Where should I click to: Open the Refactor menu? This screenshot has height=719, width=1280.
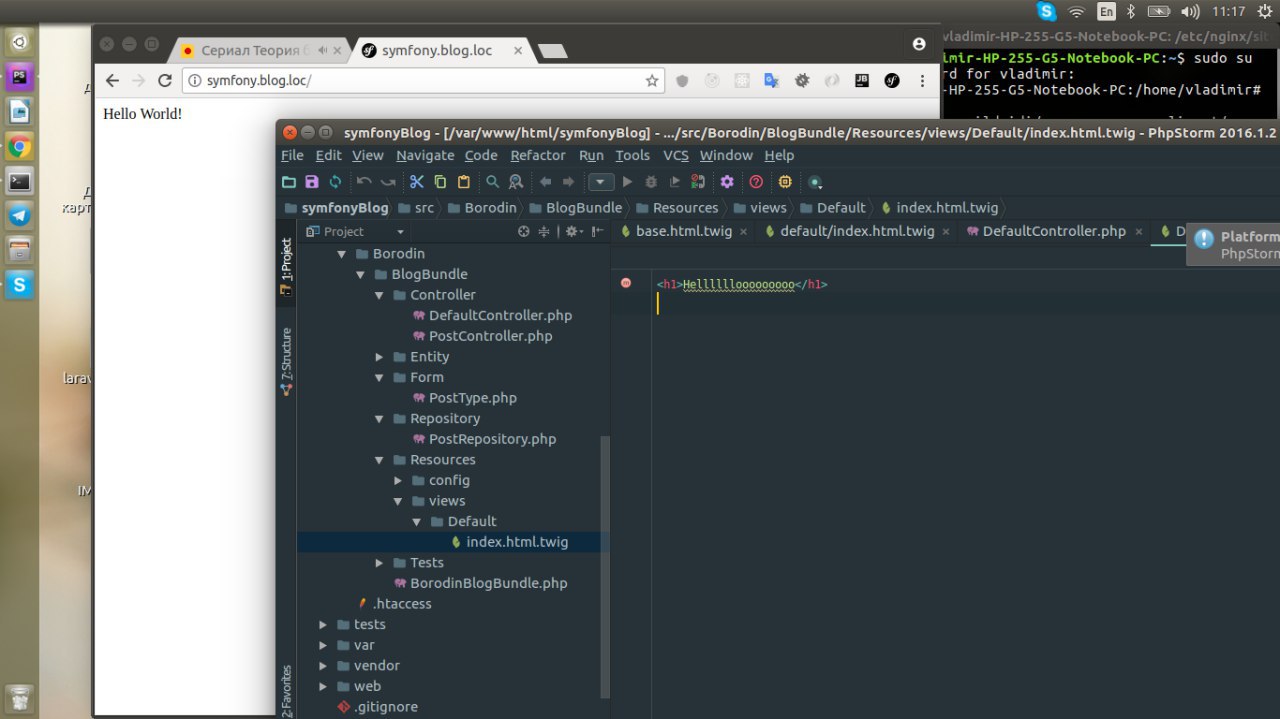click(x=537, y=155)
